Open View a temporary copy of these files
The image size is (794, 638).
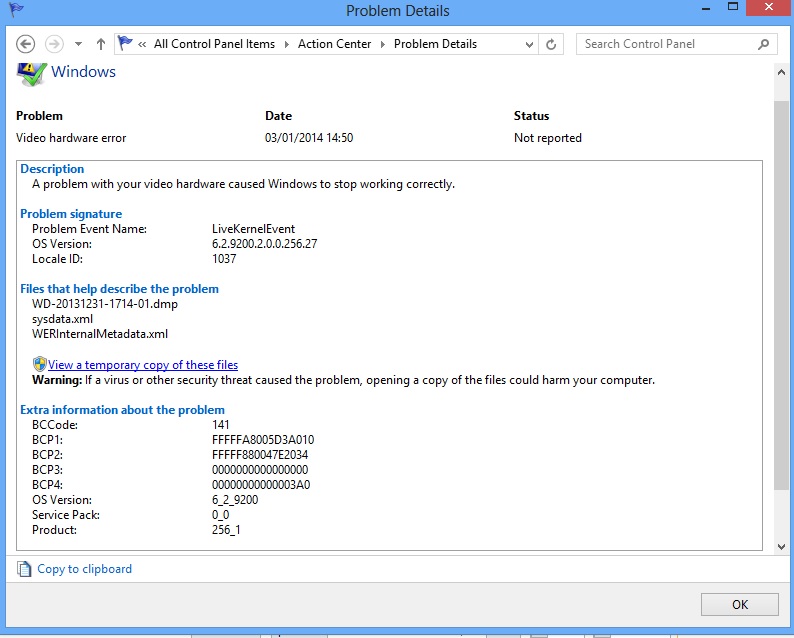[x=143, y=365]
